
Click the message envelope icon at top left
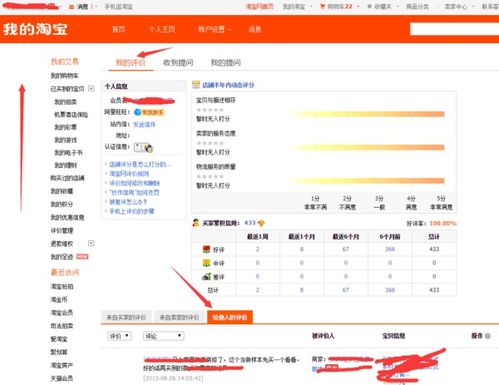point(71,7)
